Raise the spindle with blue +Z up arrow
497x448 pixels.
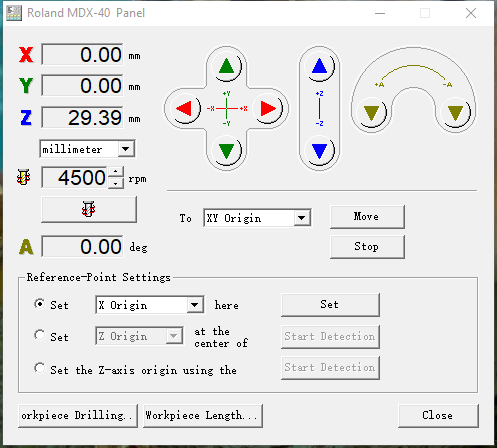click(319, 66)
